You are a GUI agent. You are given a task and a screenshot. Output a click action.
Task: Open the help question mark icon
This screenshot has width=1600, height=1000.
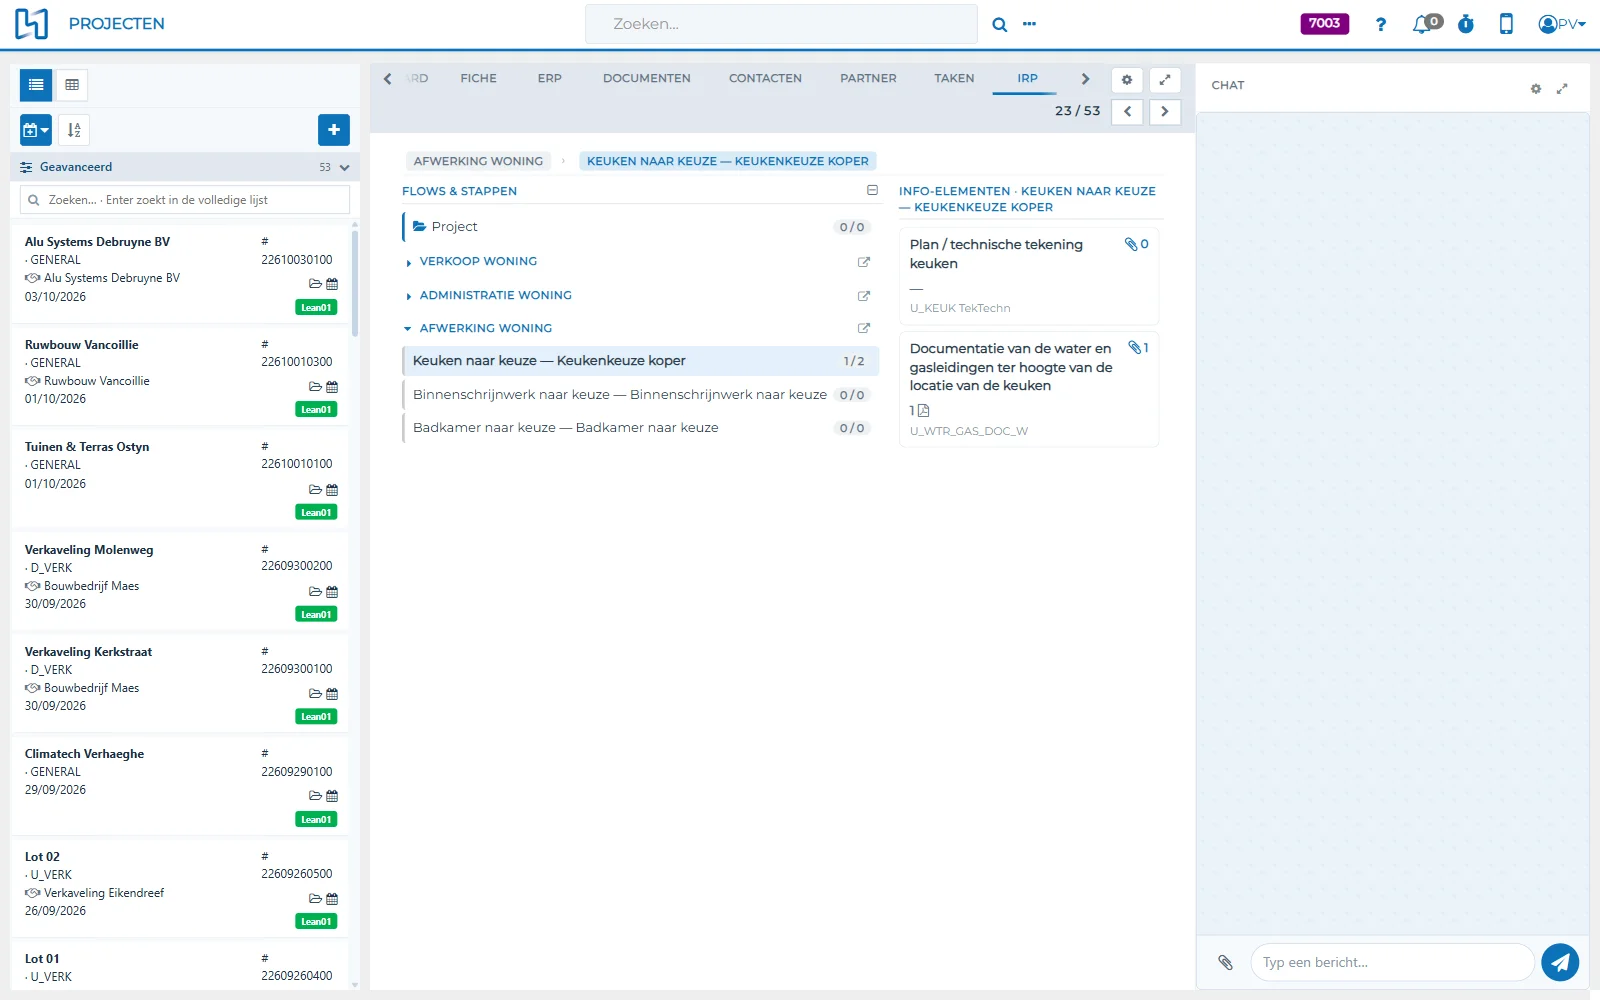point(1381,24)
